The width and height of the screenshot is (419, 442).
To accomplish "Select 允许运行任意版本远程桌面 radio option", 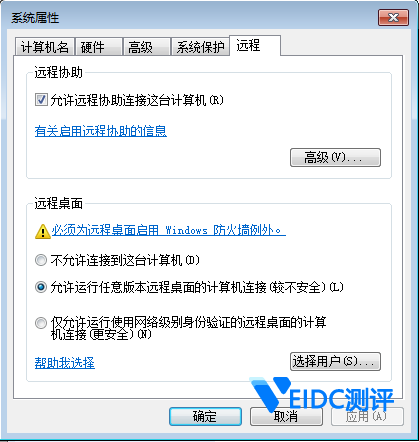I will (41, 287).
